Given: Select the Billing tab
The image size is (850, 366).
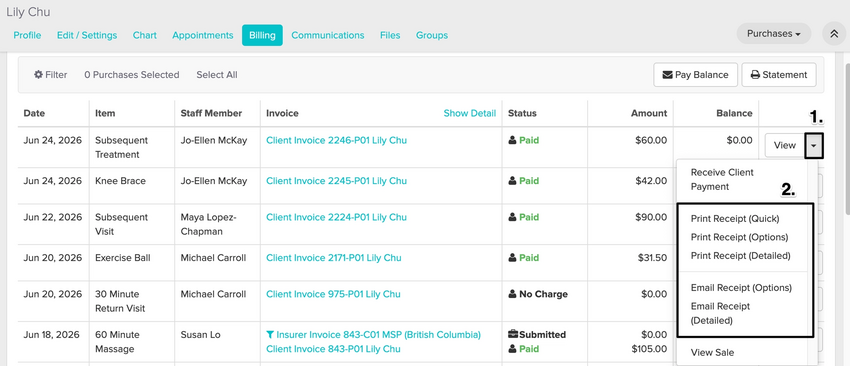Looking at the screenshot, I should (x=262, y=35).
